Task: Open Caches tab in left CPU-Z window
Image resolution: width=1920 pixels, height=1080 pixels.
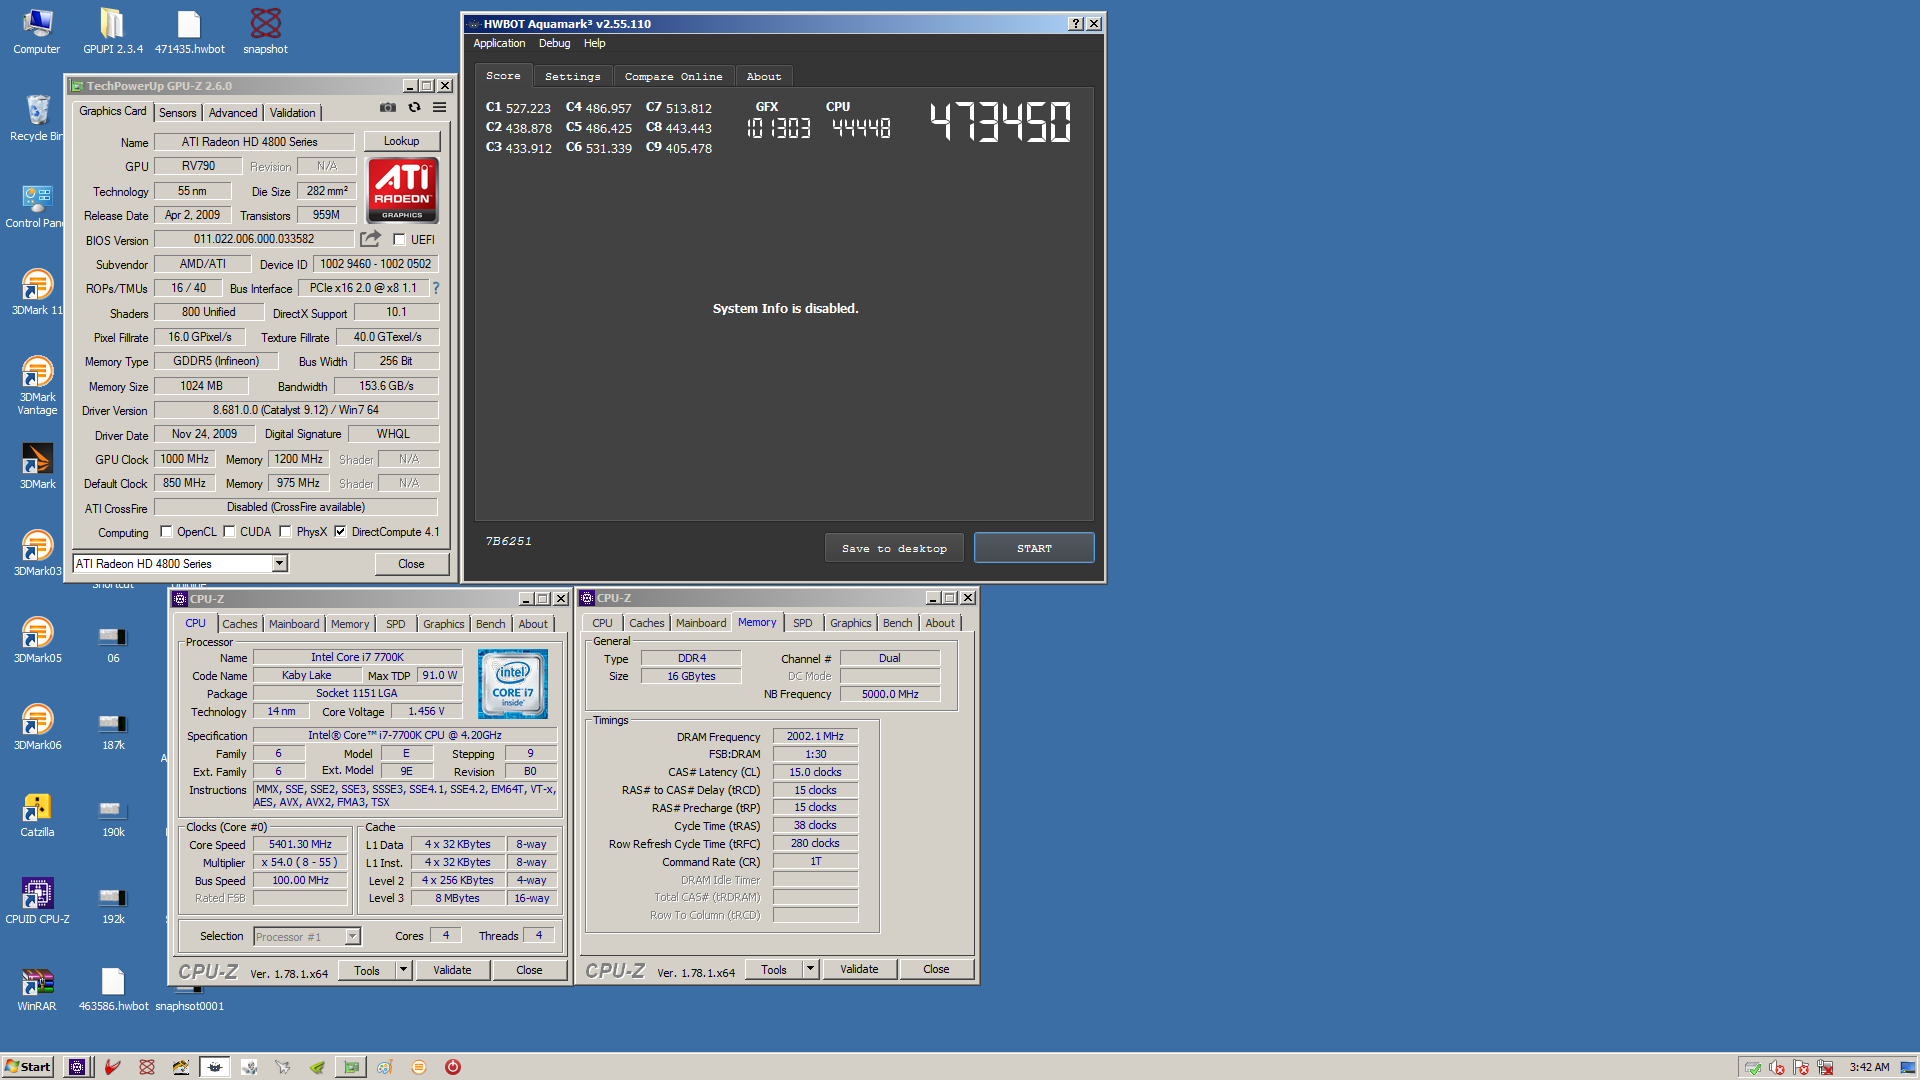Action: (x=240, y=624)
